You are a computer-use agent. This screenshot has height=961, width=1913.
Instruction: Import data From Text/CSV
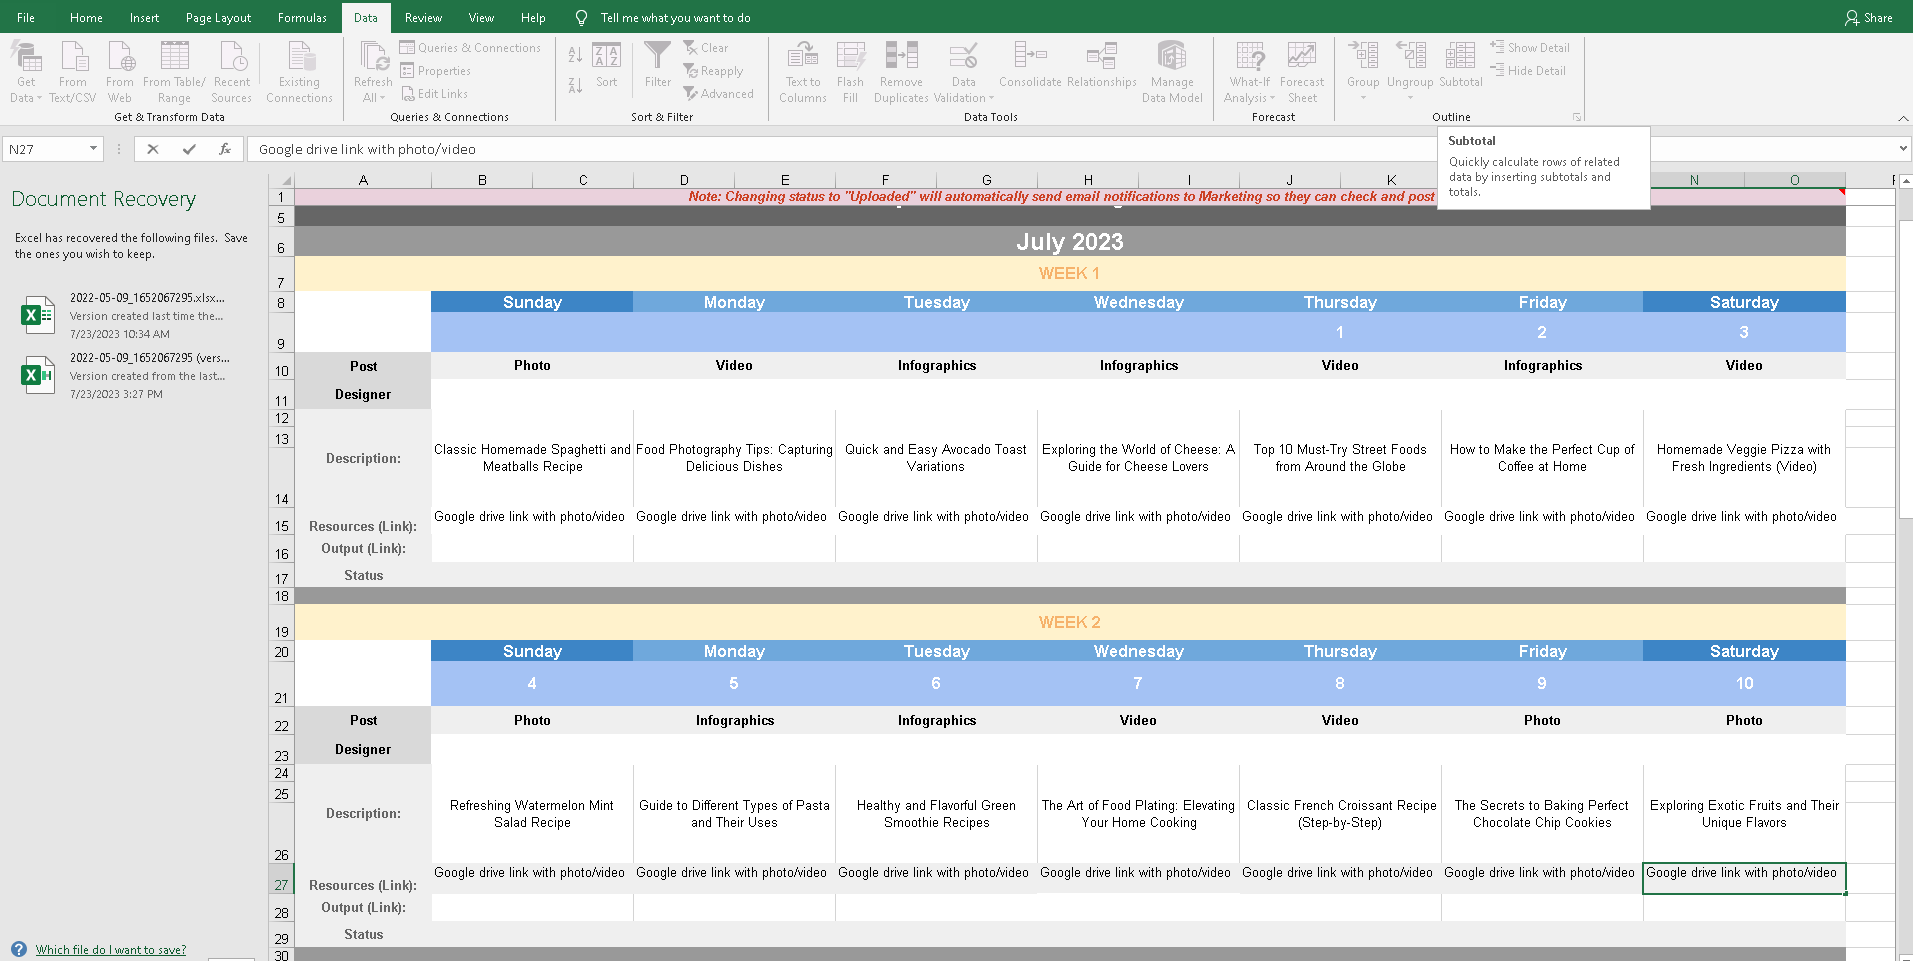click(73, 72)
